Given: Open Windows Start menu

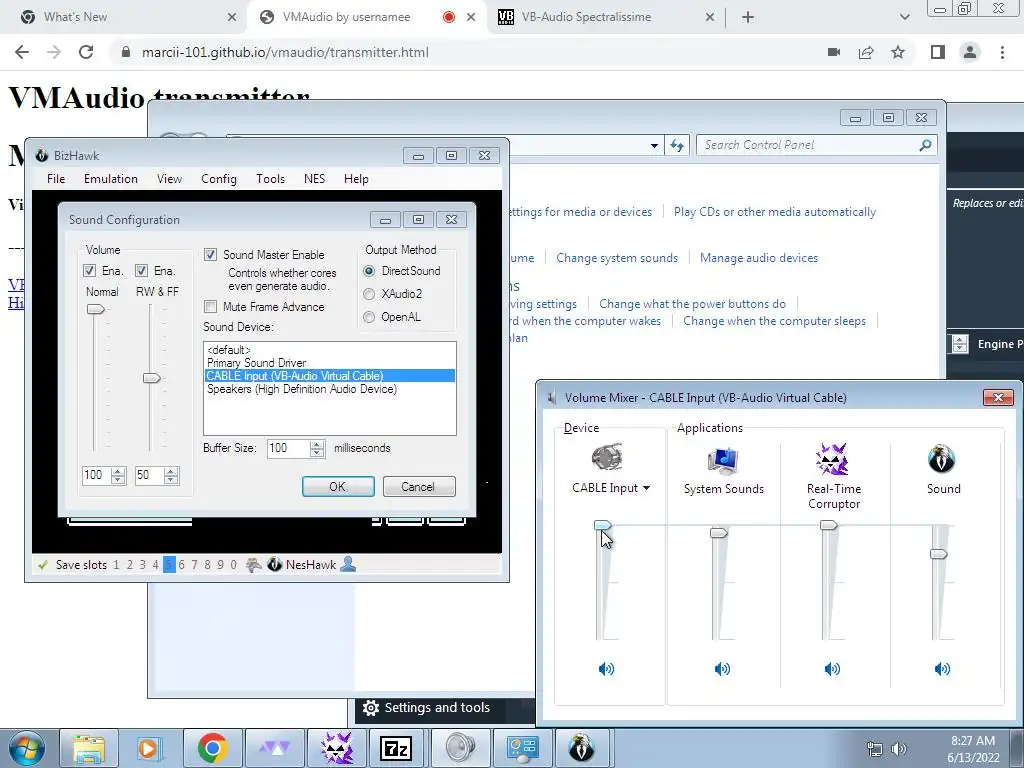Looking at the screenshot, I should [26, 748].
